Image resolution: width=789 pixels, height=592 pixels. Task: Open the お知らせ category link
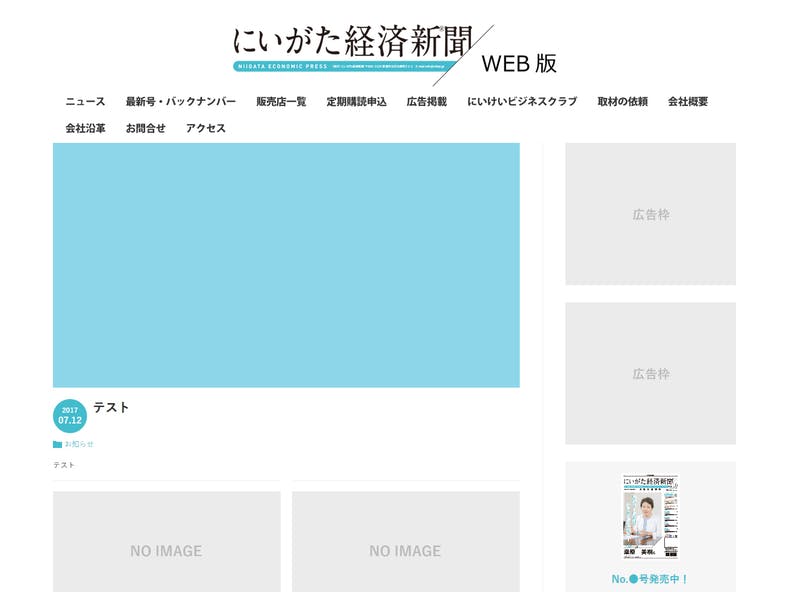(79, 444)
